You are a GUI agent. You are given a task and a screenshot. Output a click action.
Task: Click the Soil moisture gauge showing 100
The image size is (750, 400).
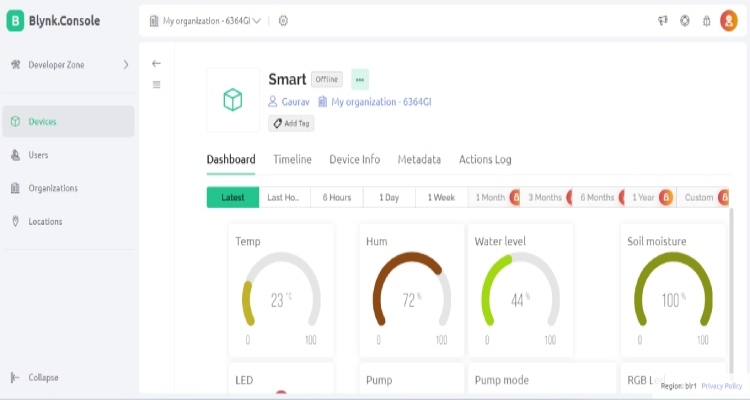click(x=673, y=290)
